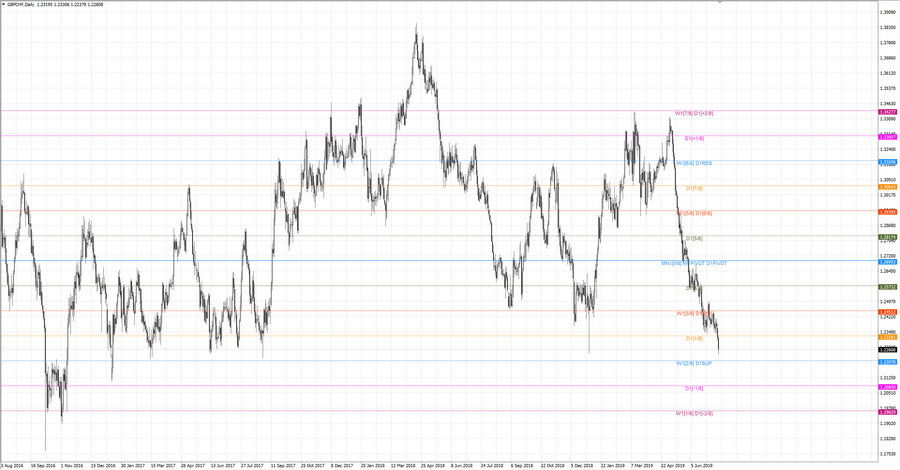
Task: Click the 3 Aug 2016 date label
Action: pos(13,466)
